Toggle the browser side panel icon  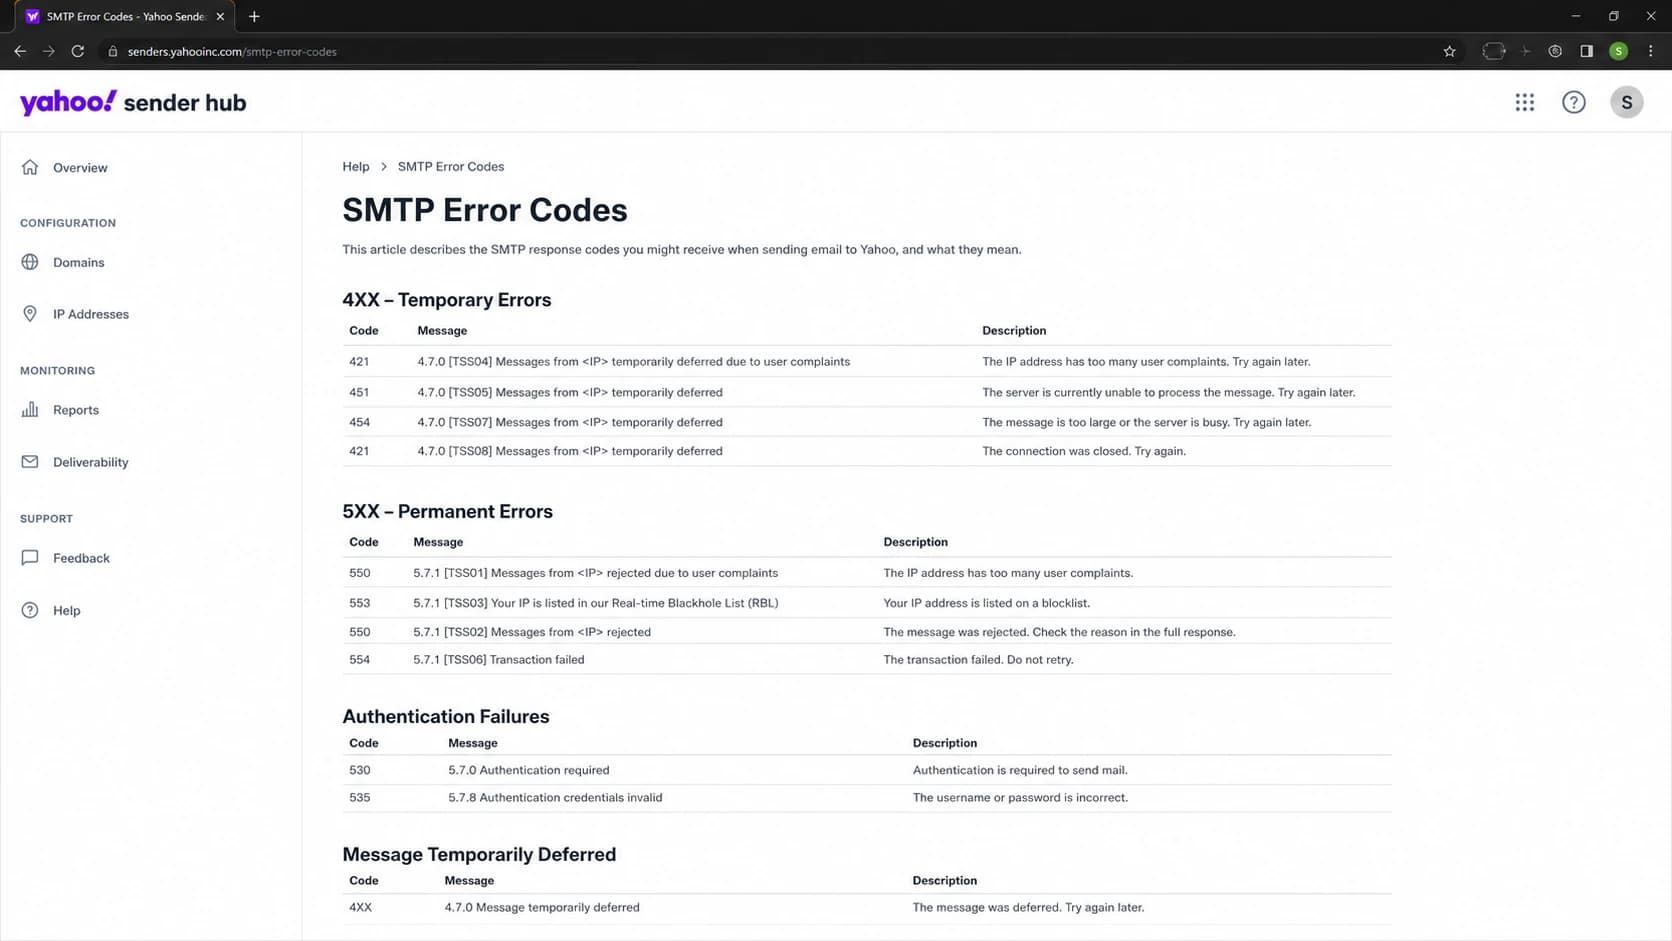pyautogui.click(x=1586, y=51)
